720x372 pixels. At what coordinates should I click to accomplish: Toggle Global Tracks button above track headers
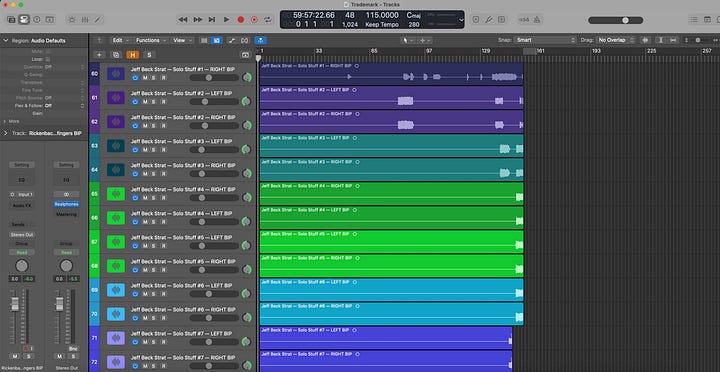pyautogui.click(x=245, y=55)
